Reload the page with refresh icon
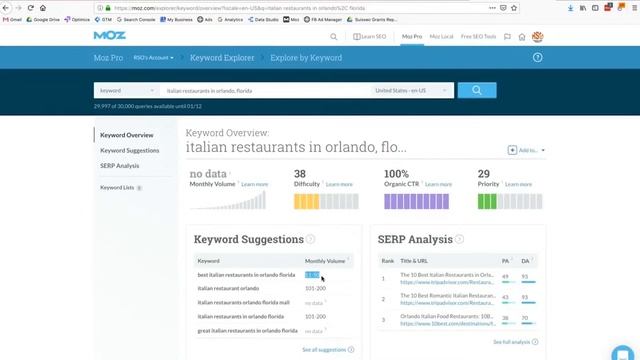Image resolution: width=640 pixels, height=360 pixels. [x=31, y=8]
